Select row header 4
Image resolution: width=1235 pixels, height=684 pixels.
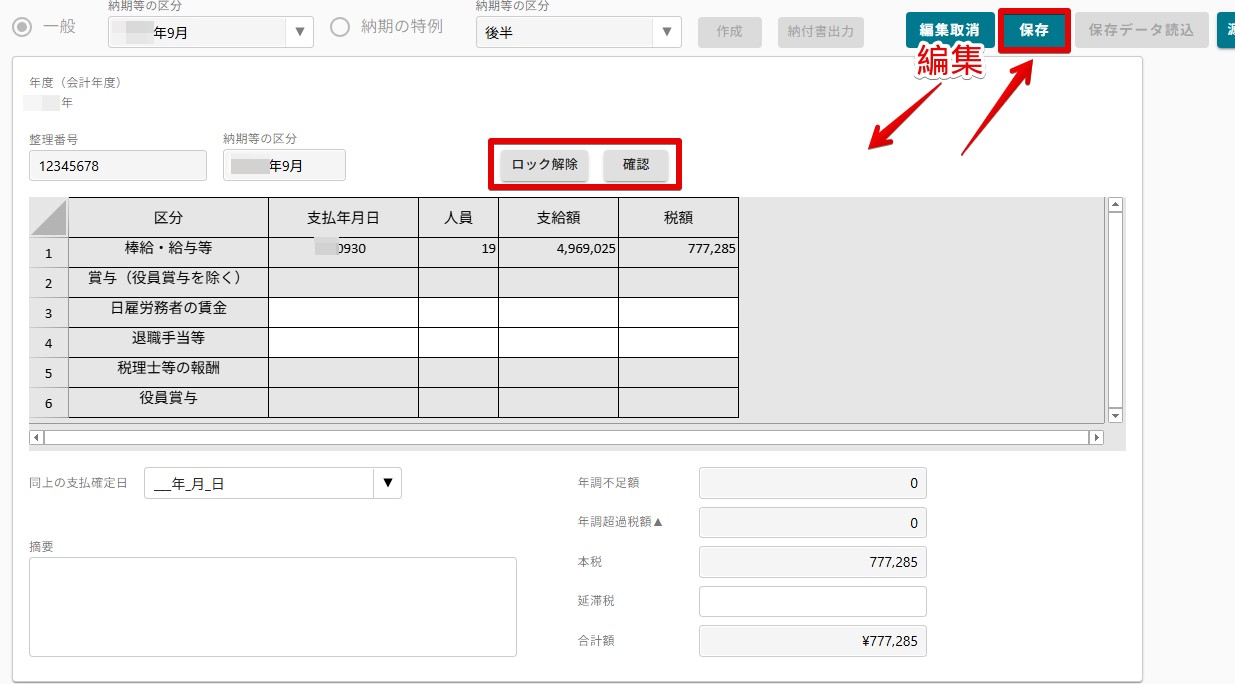(49, 342)
